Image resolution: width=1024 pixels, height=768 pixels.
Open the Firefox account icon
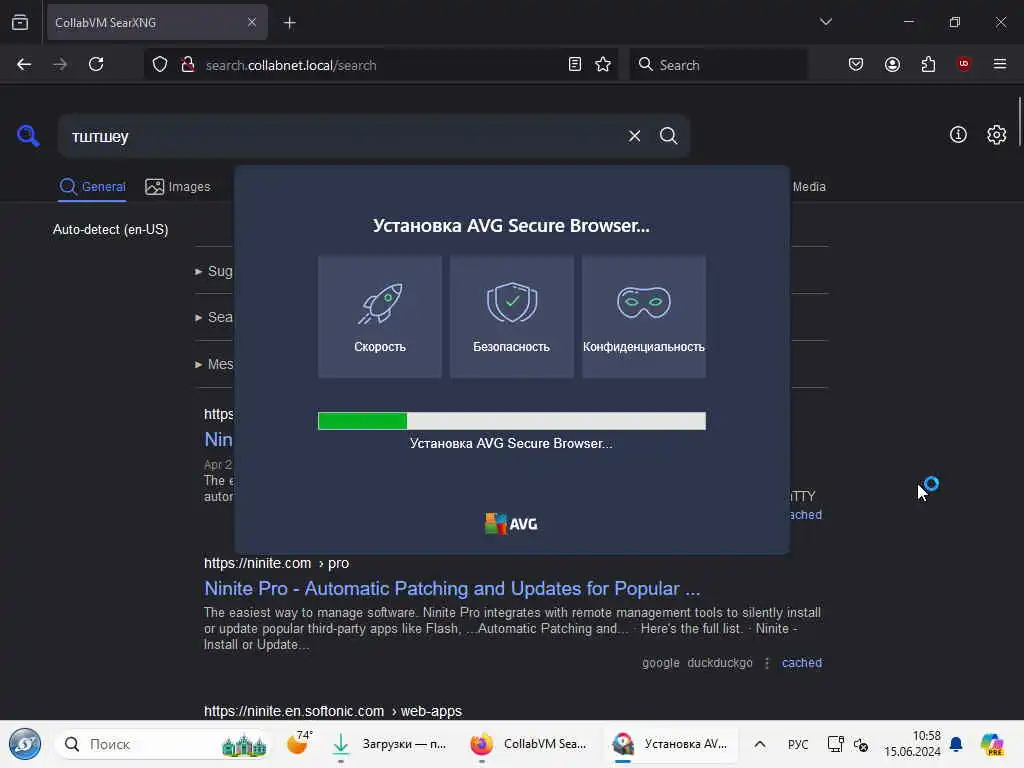892,64
